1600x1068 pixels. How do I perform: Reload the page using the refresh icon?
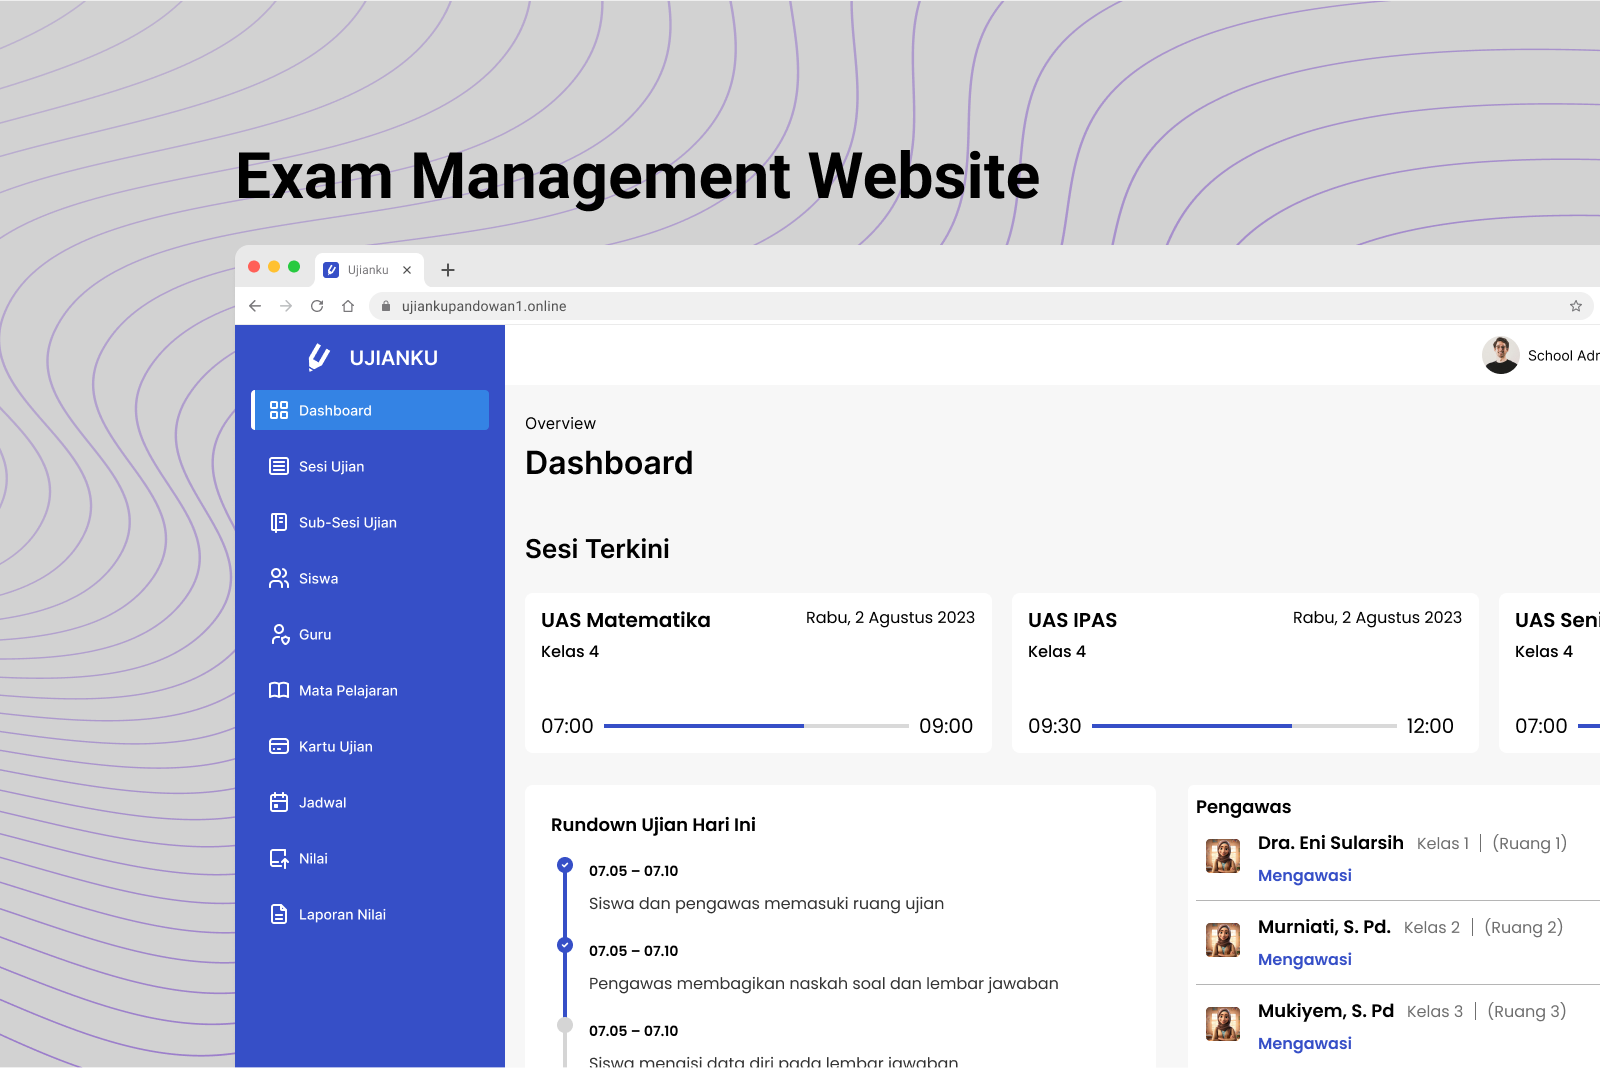(316, 306)
